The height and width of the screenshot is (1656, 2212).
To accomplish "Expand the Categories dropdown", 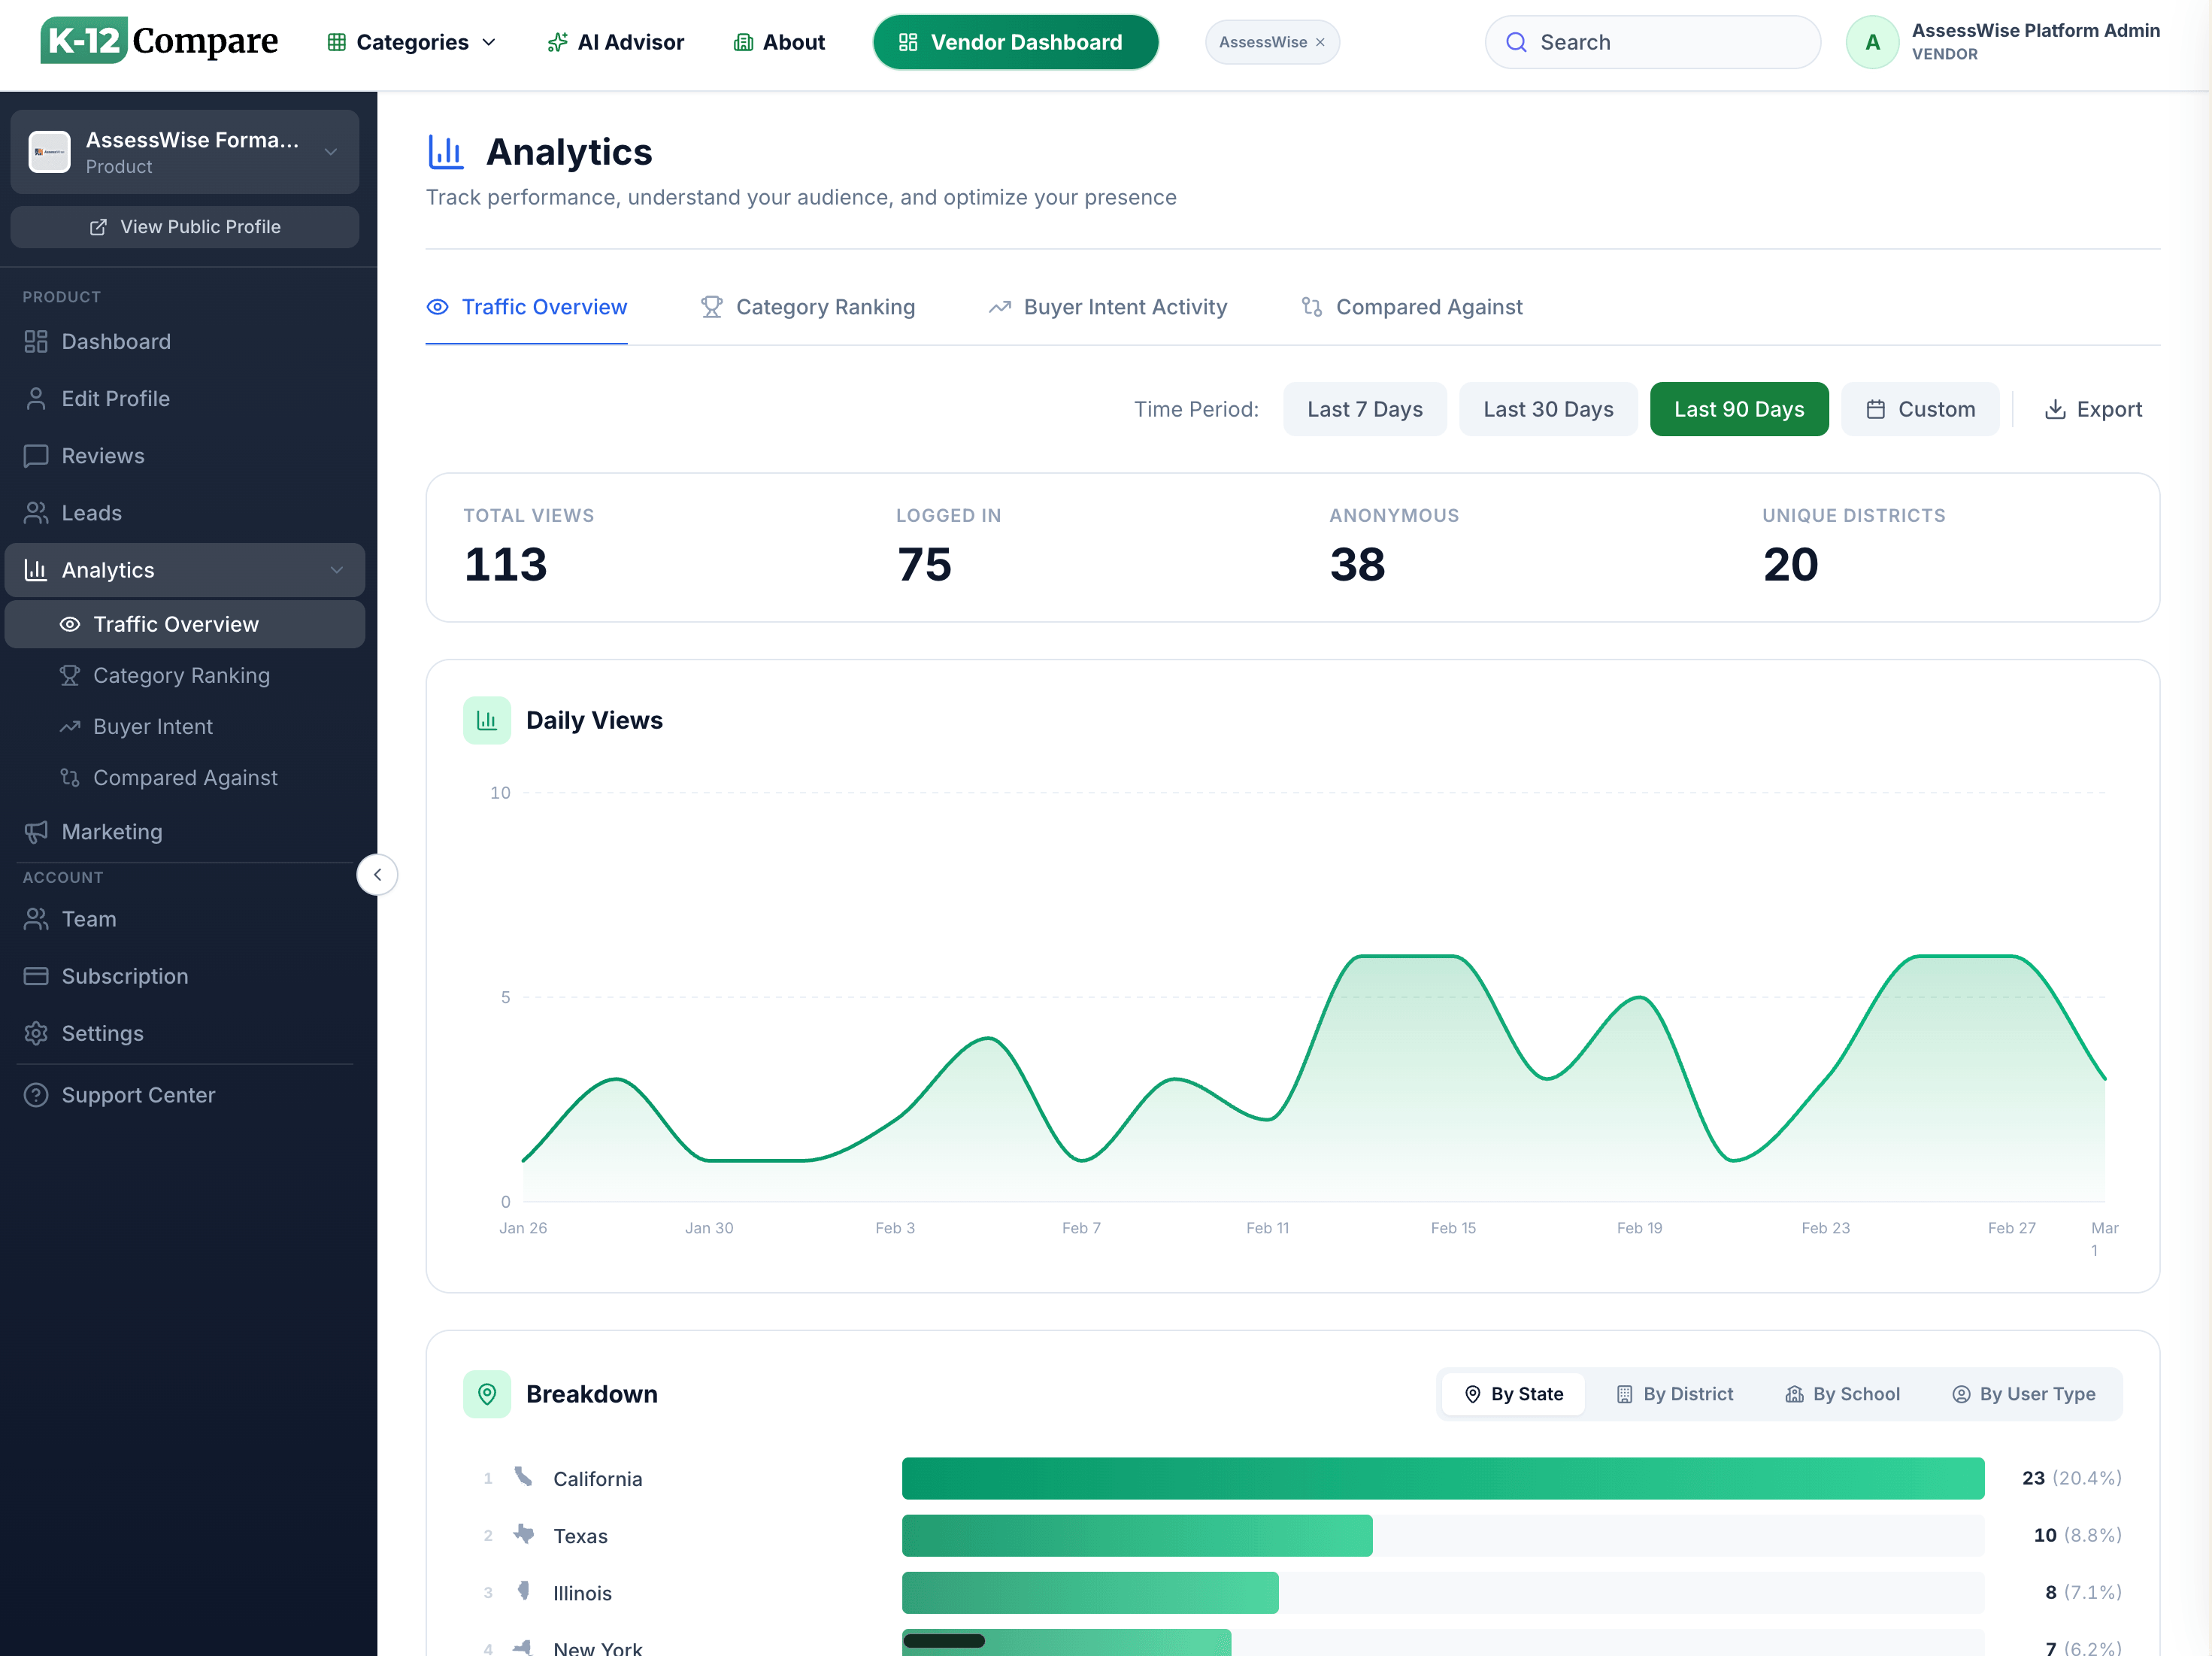I will click(410, 42).
